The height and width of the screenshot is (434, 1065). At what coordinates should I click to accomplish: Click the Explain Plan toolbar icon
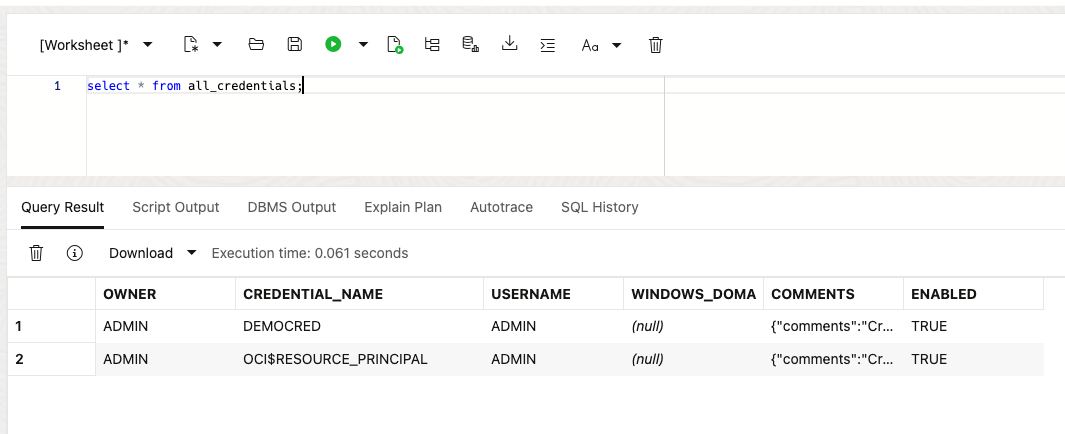pos(432,44)
